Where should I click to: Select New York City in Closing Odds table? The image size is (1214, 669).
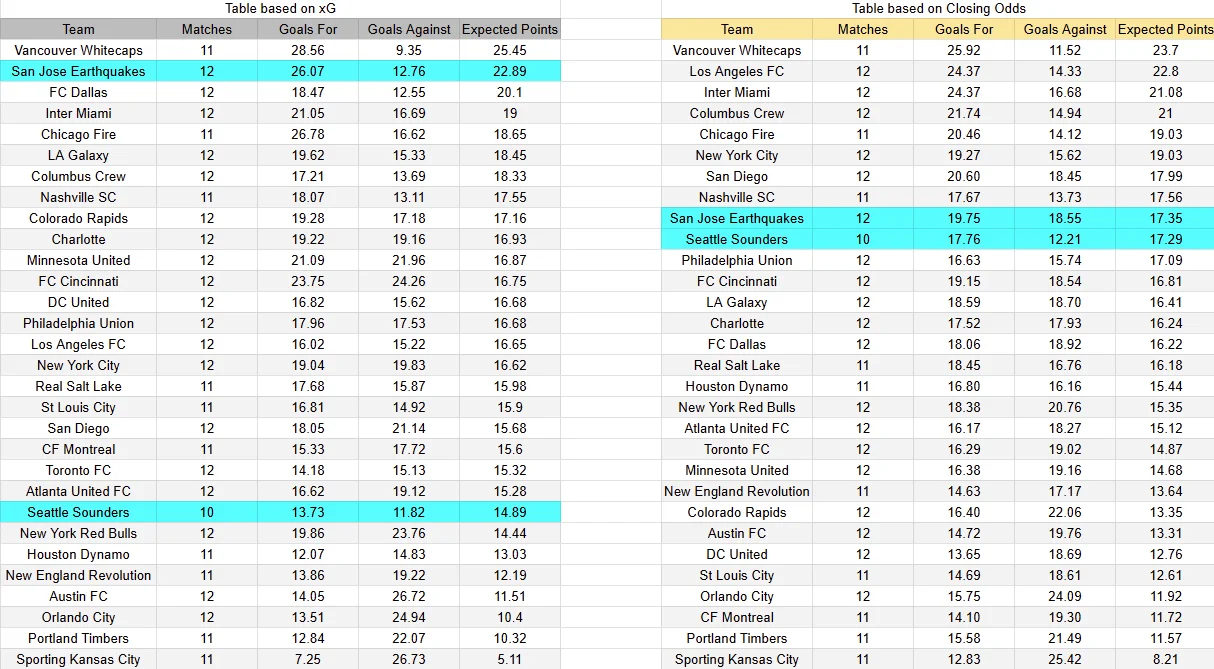(x=737, y=155)
